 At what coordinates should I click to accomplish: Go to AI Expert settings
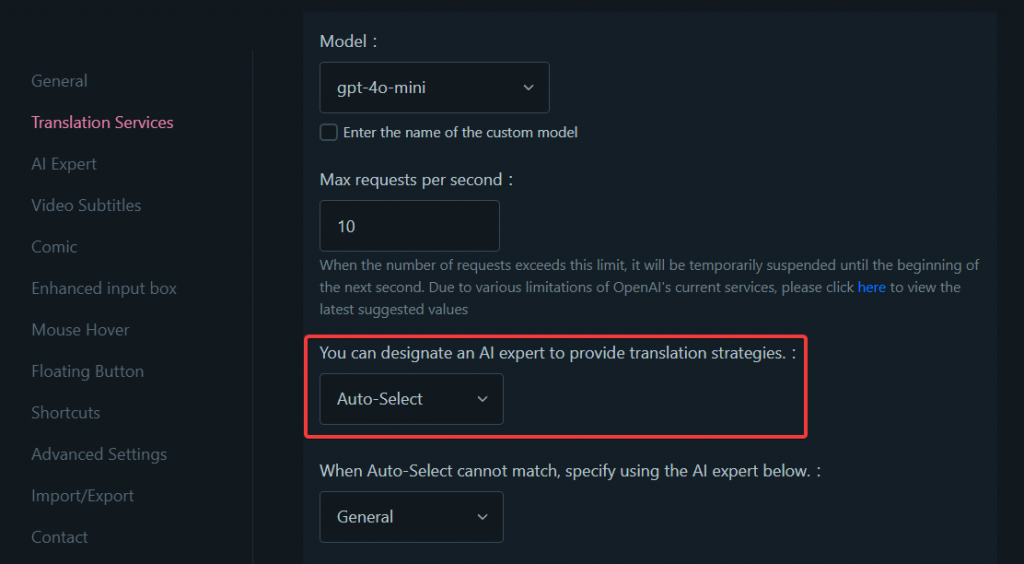(x=64, y=164)
